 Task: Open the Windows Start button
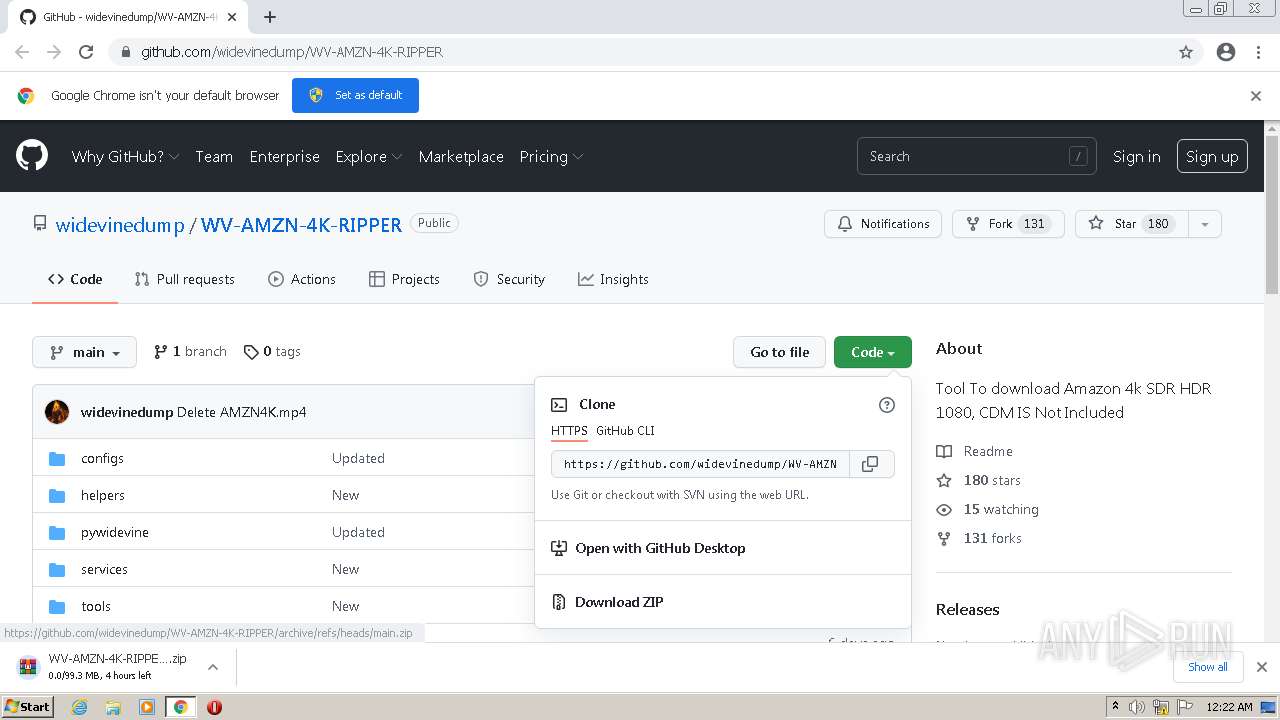tap(28, 707)
